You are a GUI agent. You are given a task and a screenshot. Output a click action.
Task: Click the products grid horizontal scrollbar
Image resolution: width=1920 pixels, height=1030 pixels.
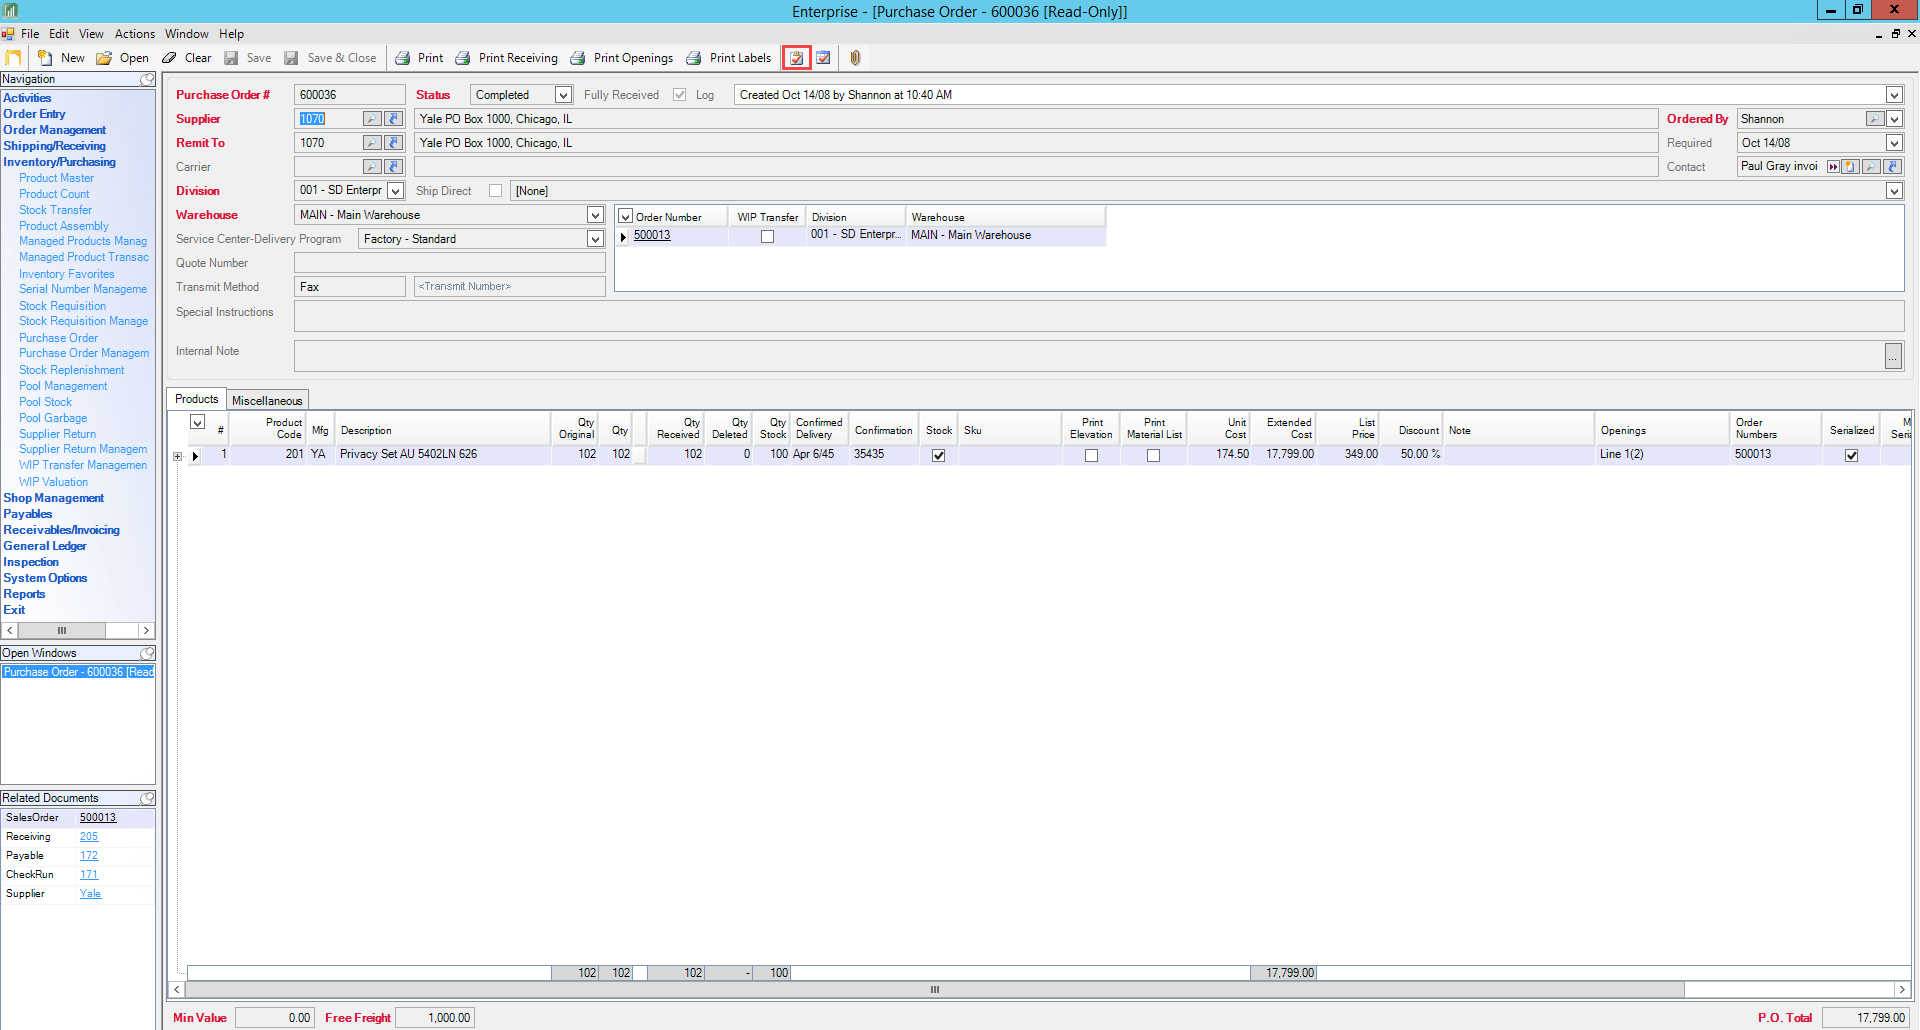click(934, 990)
